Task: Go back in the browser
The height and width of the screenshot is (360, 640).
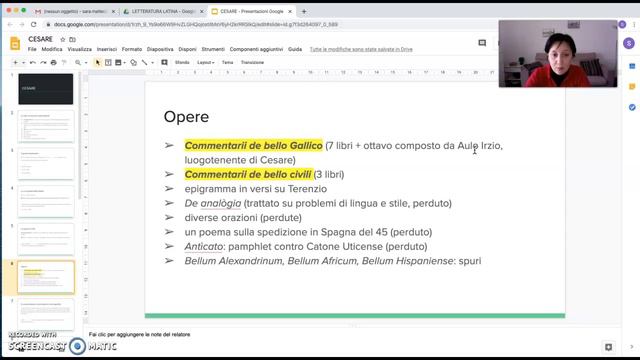Action: point(10,24)
